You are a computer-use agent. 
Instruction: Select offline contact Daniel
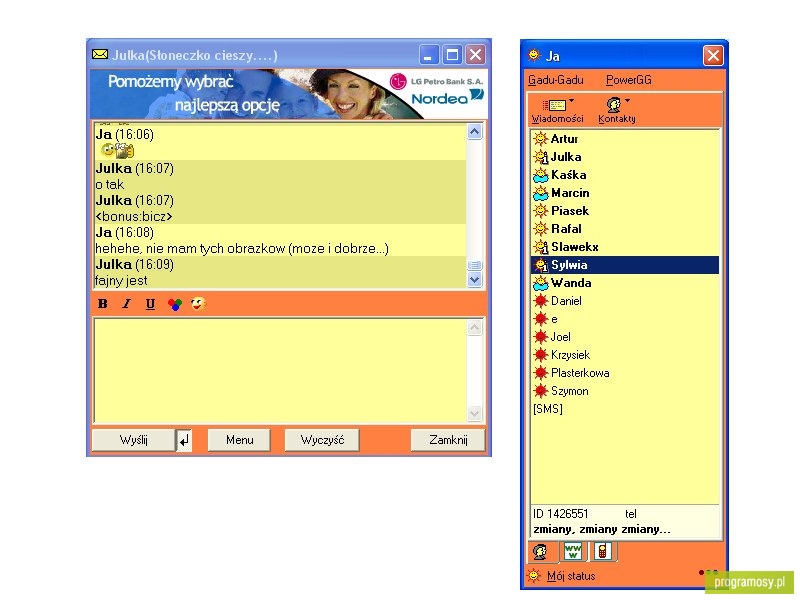point(625,301)
